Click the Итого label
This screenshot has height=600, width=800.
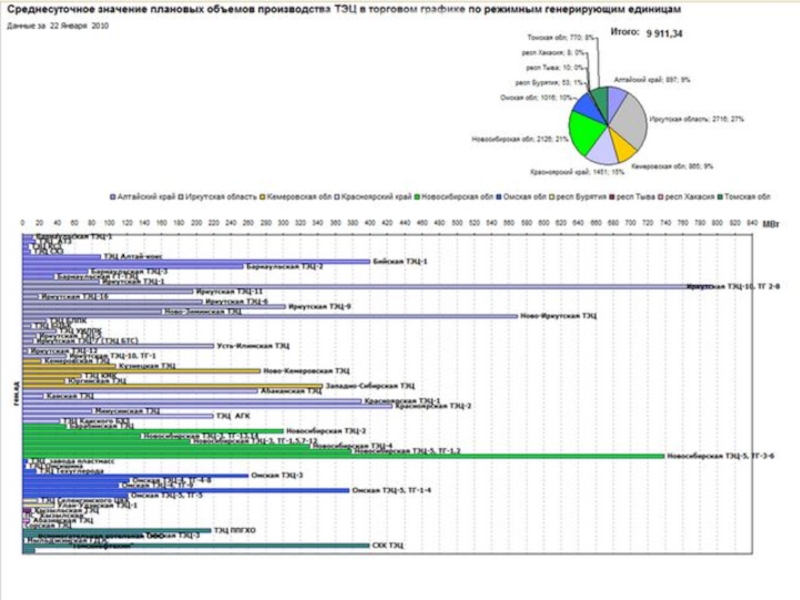pos(624,32)
